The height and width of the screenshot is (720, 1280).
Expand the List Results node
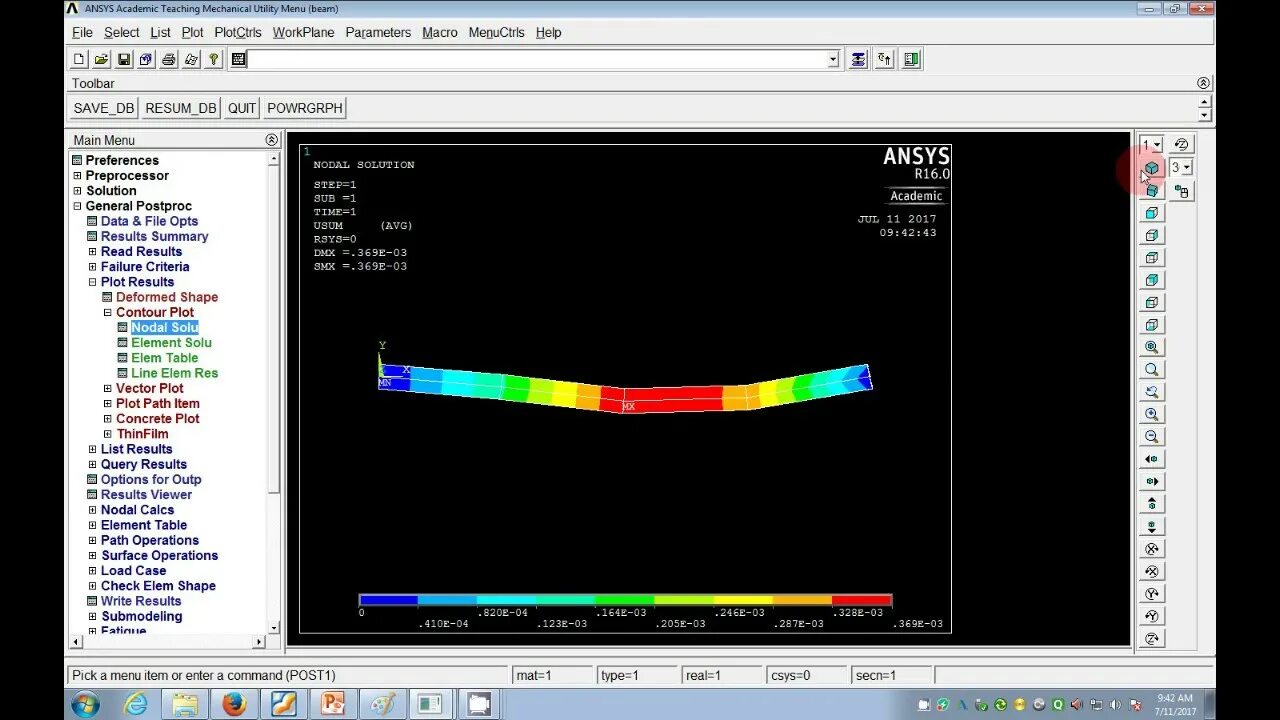coord(92,450)
